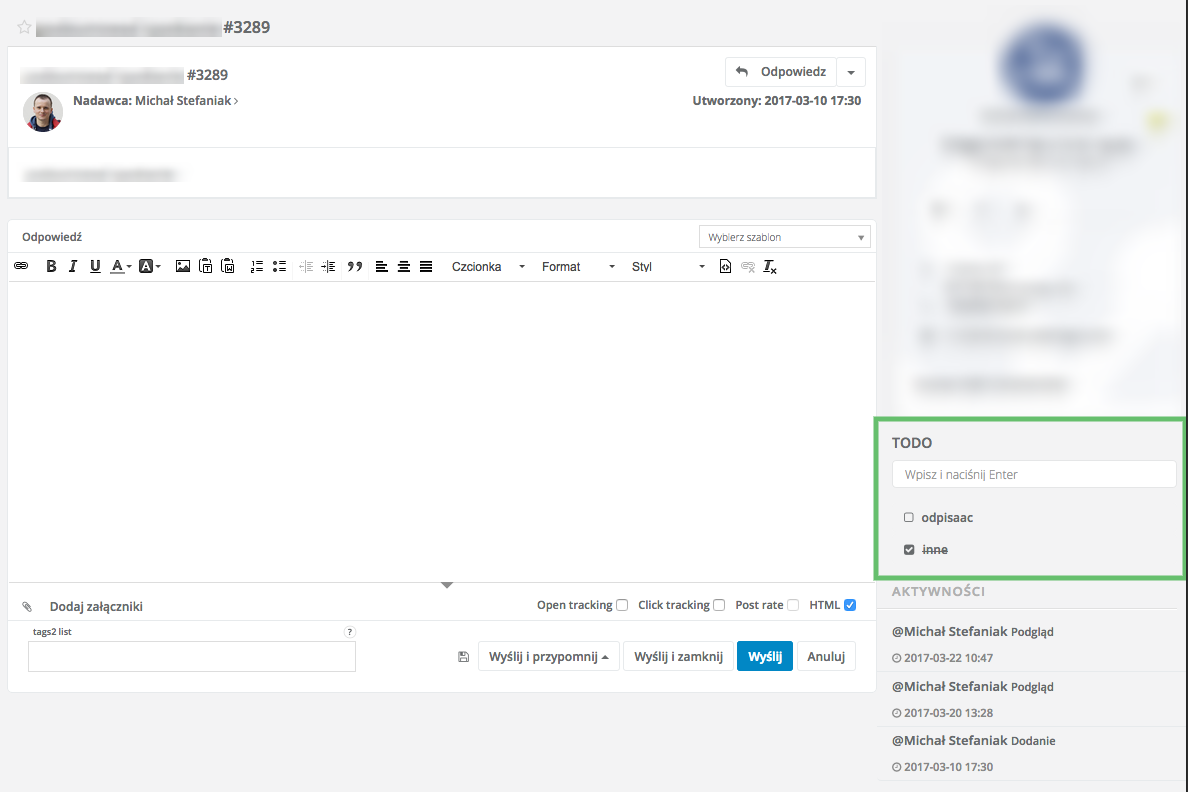Insert a bulleted list
1188x792 pixels.
point(280,266)
